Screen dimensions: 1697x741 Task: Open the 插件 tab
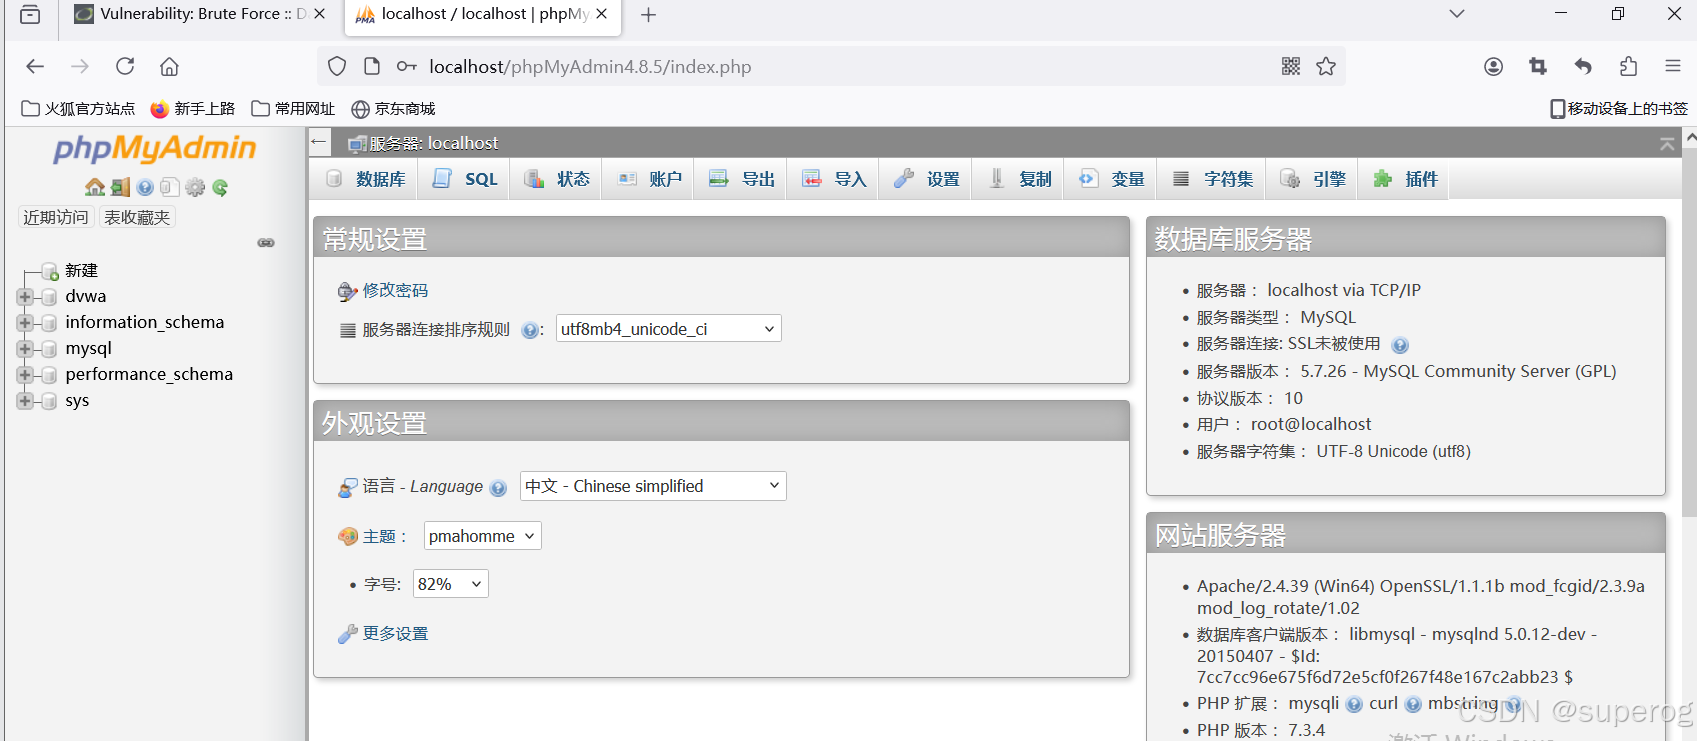(x=1405, y=179)
